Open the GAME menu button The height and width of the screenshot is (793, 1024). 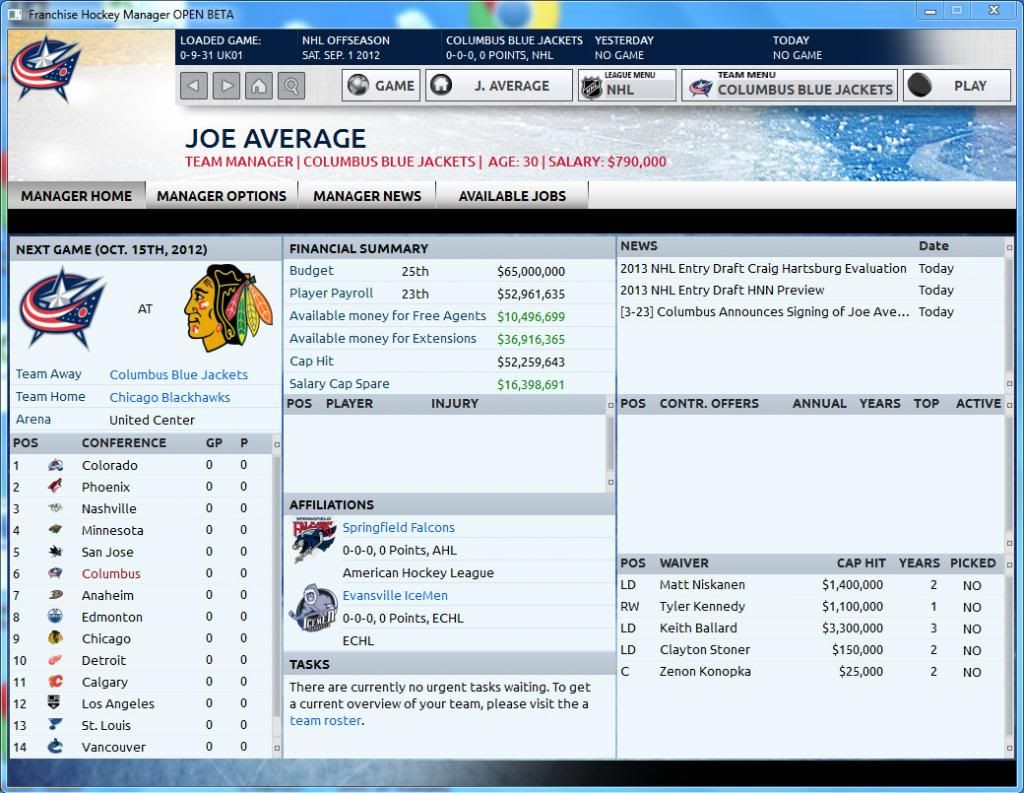click(x=382, y=86)
